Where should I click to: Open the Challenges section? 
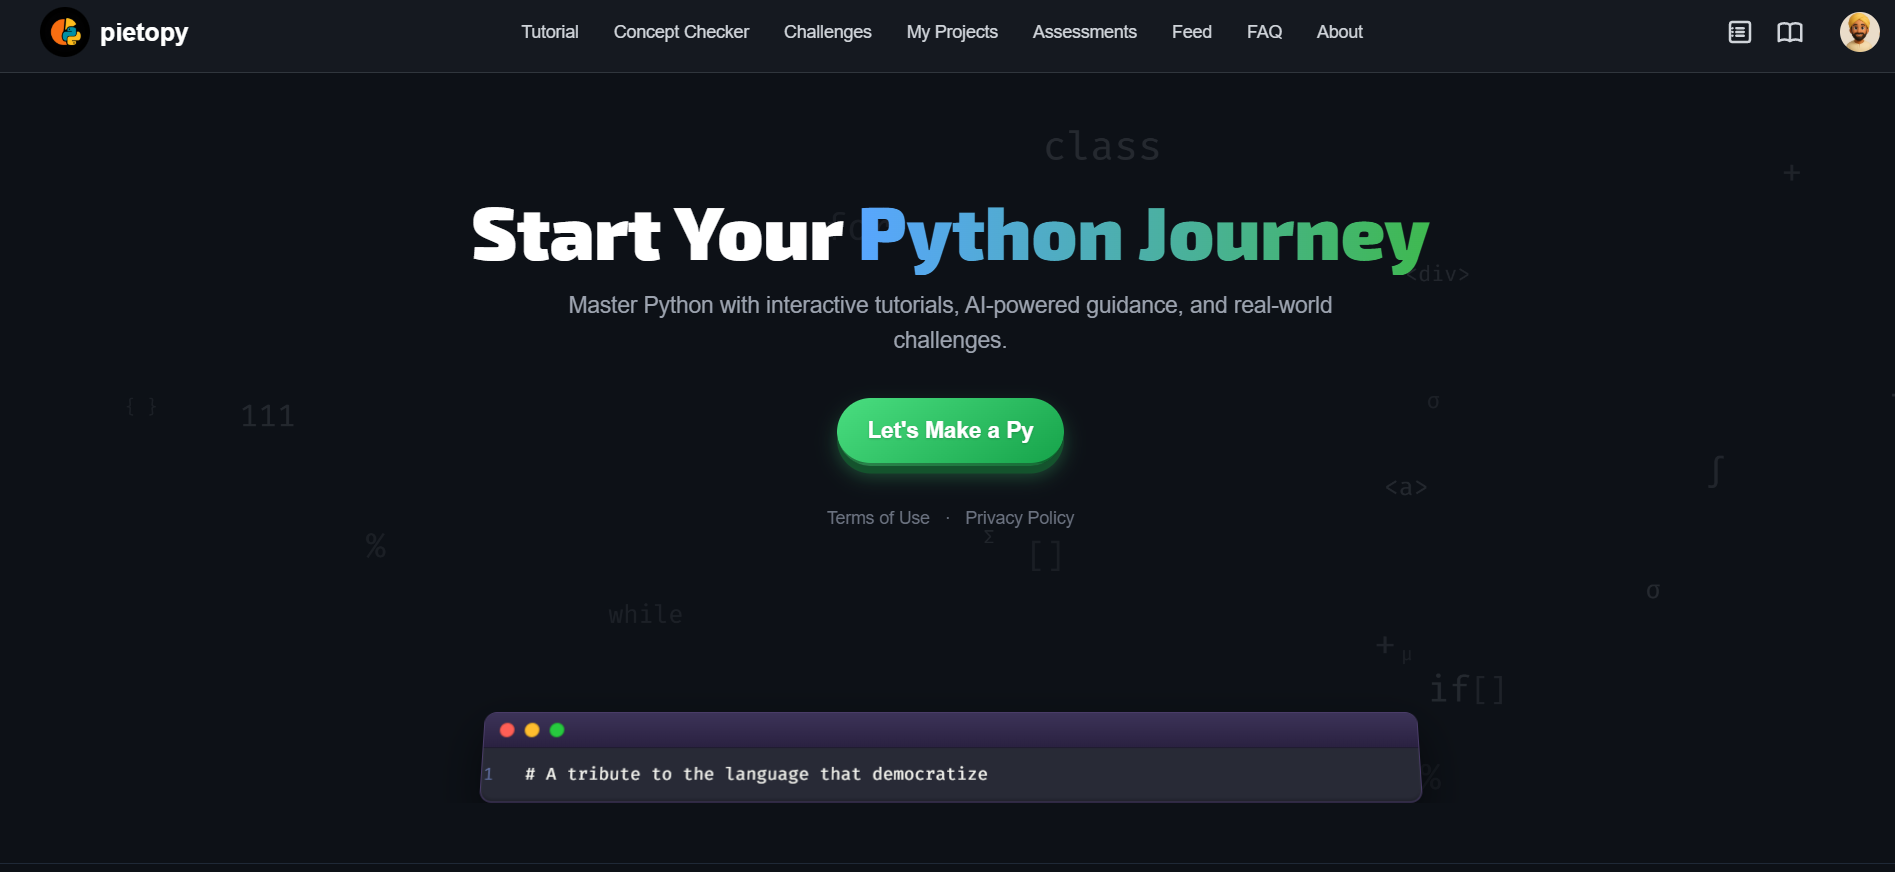tap(827, 32)
